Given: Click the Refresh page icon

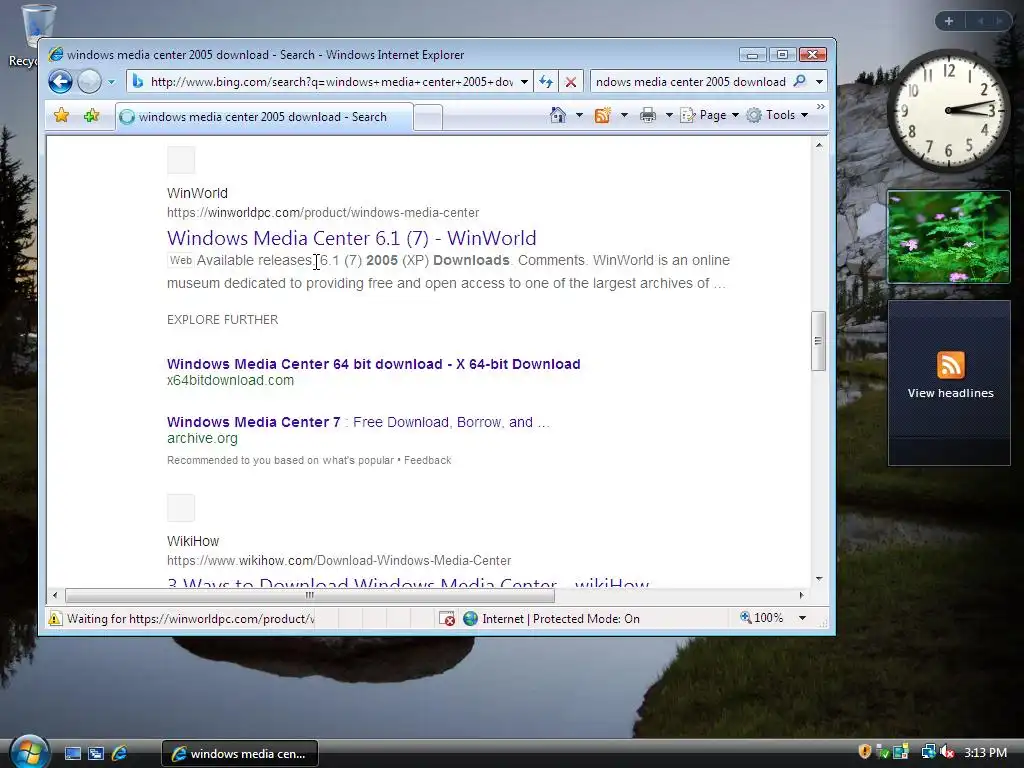Looking at the screenshot, I should point(546,82).
